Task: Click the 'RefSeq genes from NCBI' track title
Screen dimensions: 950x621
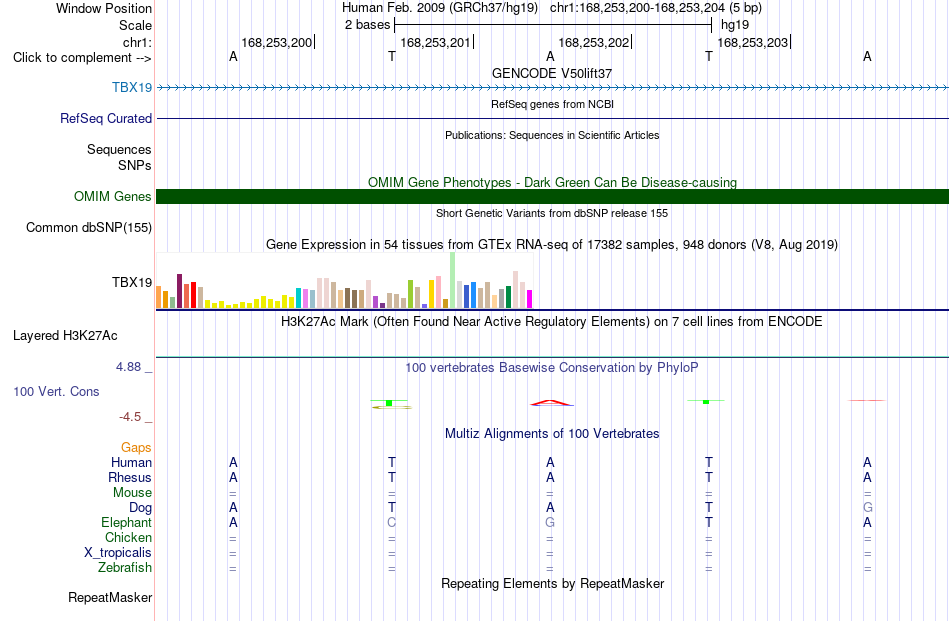Action: (552, 104)
